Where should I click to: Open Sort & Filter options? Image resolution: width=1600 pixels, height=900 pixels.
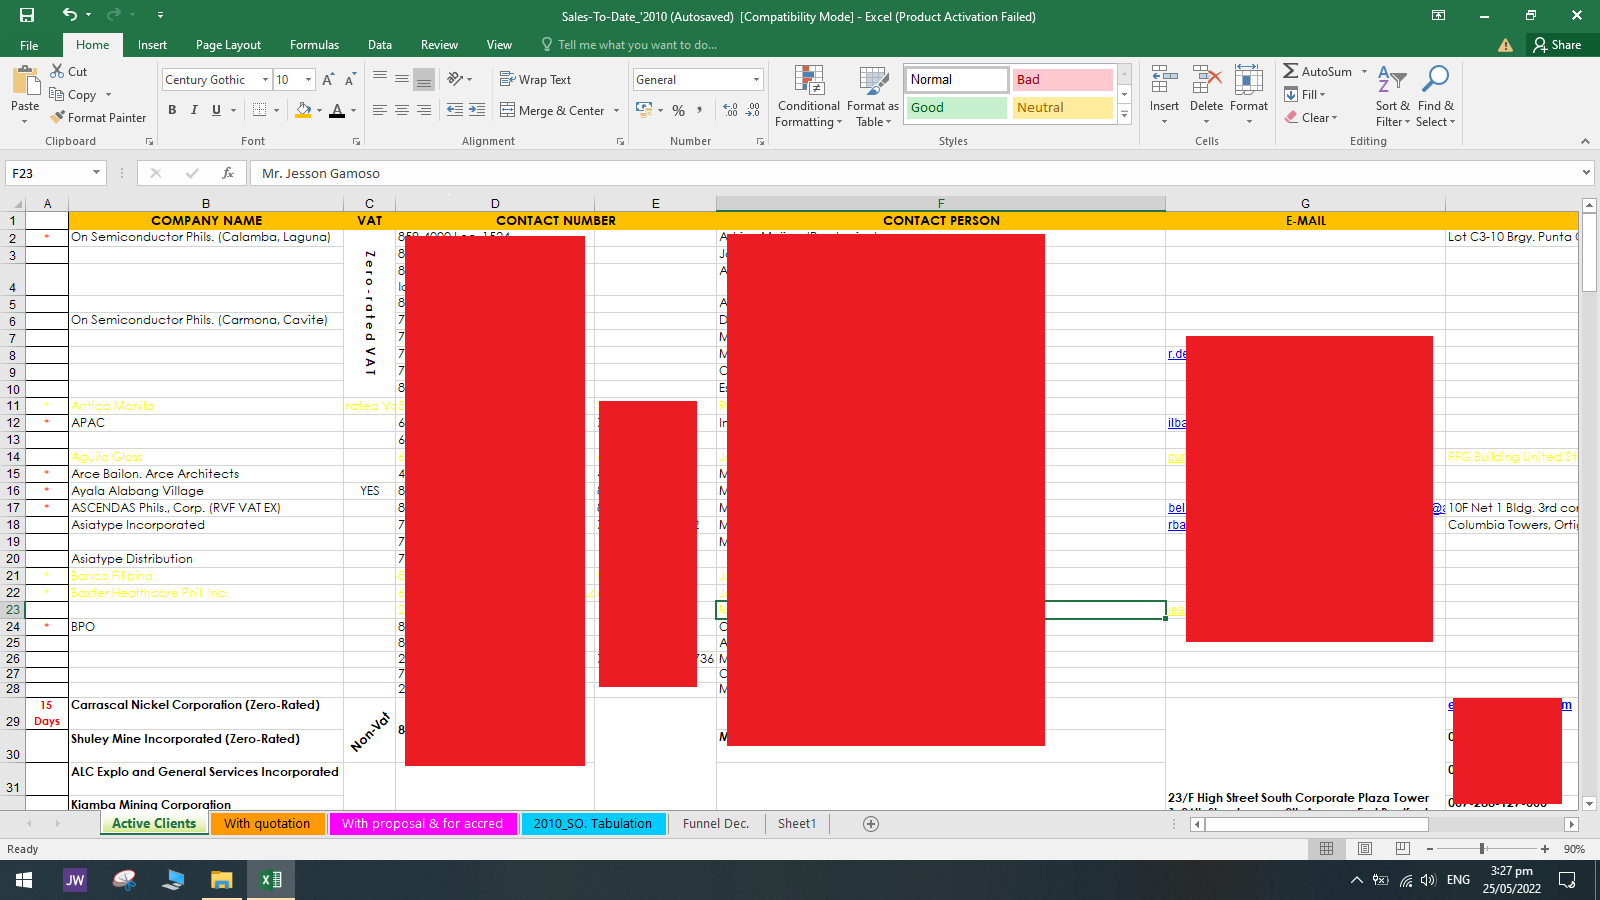pos(1392,96)
